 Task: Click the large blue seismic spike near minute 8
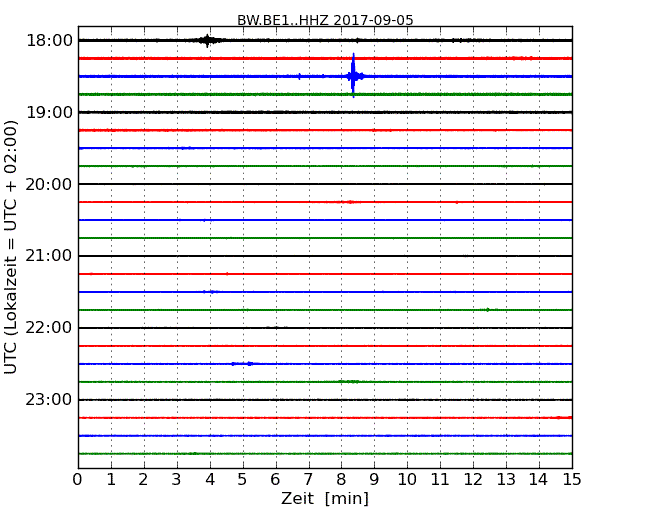353,75
